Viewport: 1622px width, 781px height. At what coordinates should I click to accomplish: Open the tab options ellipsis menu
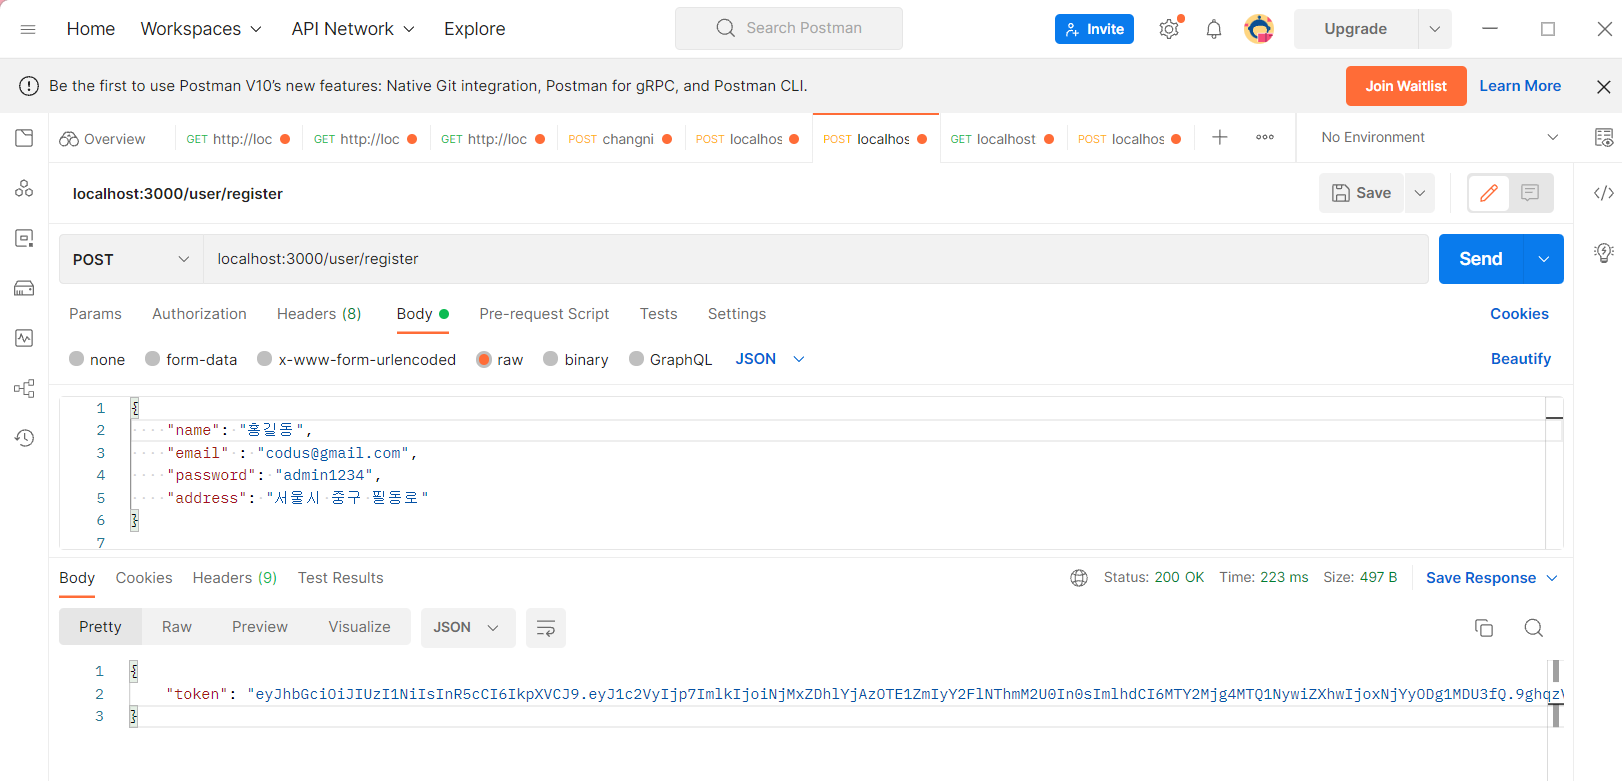(1265, 137)
